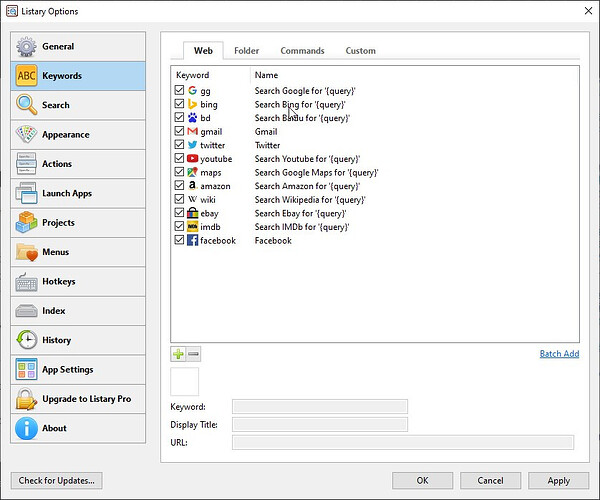Uncheck the gg keyword checkbox
The image size is (600, 500).
tap(179, 90)
